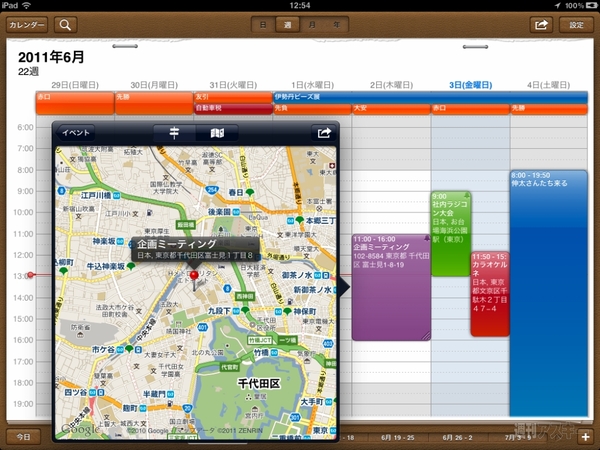Image resolution: width=600 pixels, height=450 pixels.
Task: Select 29日(日曜日) day header
Action: pyautogui.click(x=75, y=85)
